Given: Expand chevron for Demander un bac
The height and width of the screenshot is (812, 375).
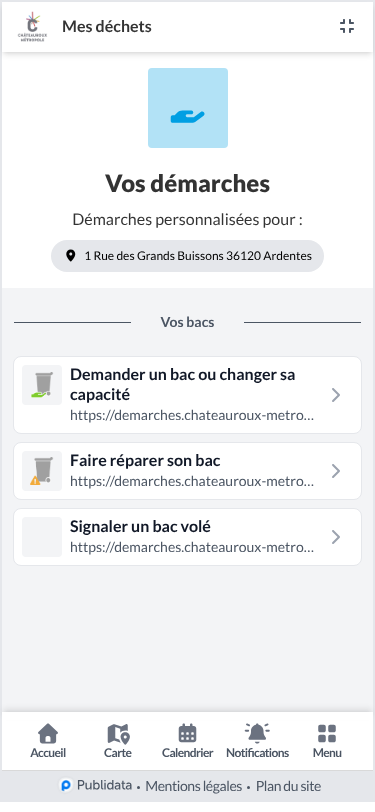Looking at the screenshot, I should [336, 395].
